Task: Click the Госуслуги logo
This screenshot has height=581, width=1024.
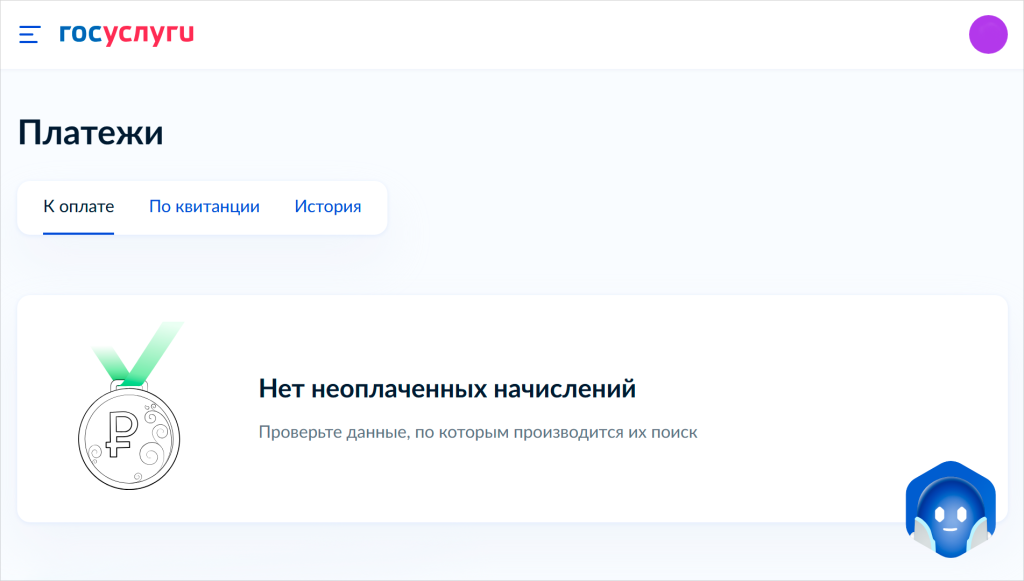Action: point(126,34)
